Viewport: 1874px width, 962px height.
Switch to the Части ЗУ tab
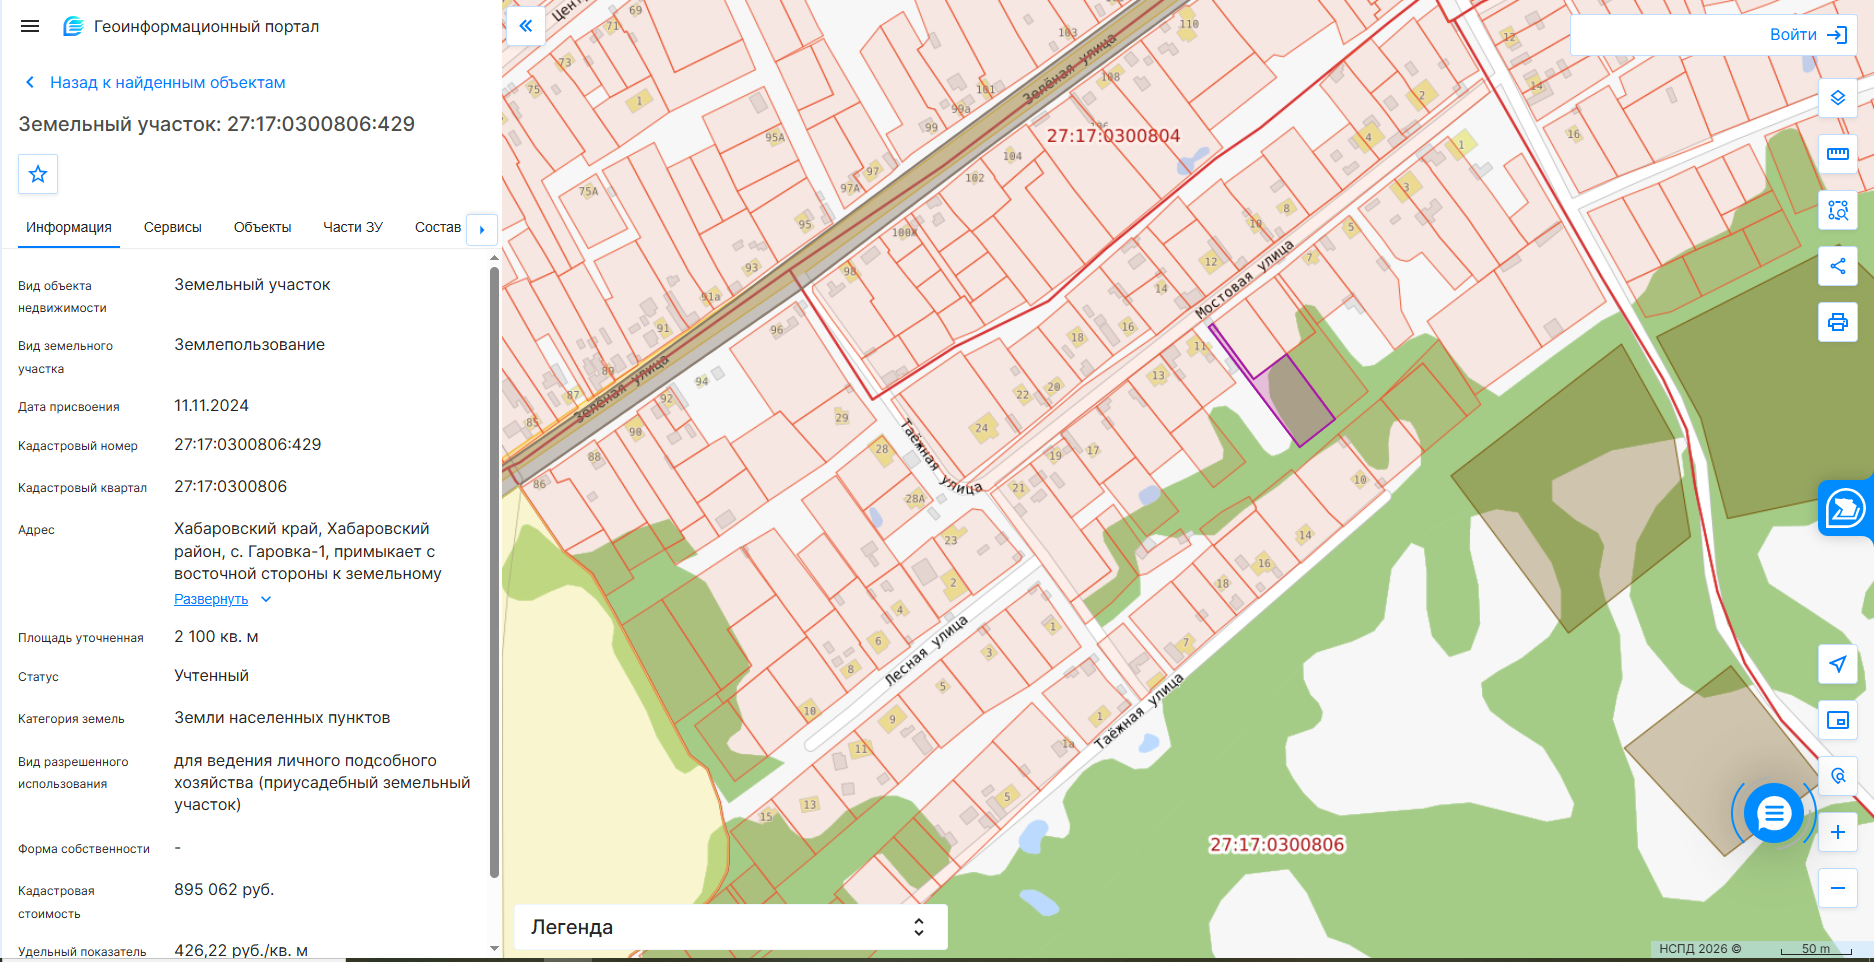(x=353, y=227)
